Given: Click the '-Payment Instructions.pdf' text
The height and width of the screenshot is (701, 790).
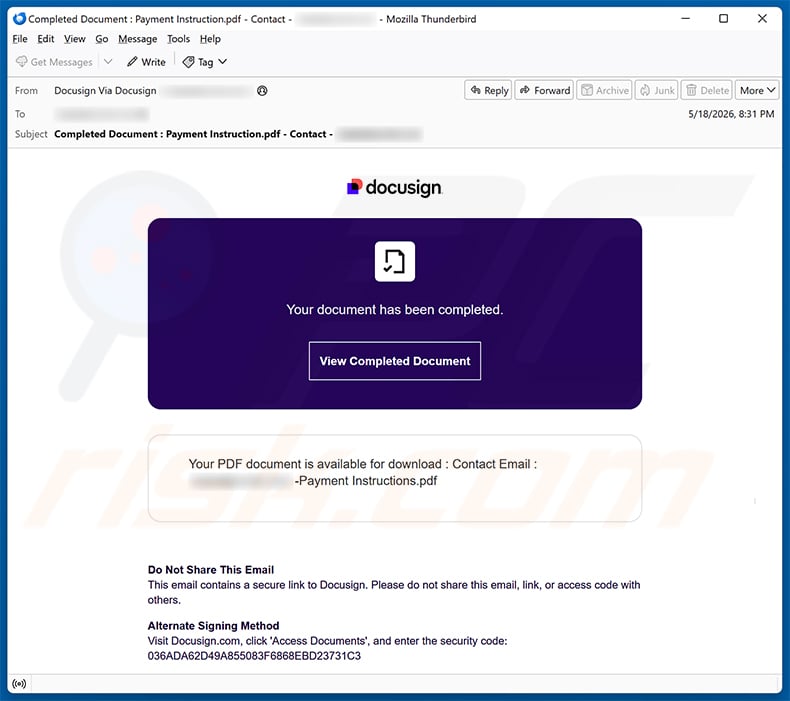Looking at the screenshot, I should click(x=366, y=481).
